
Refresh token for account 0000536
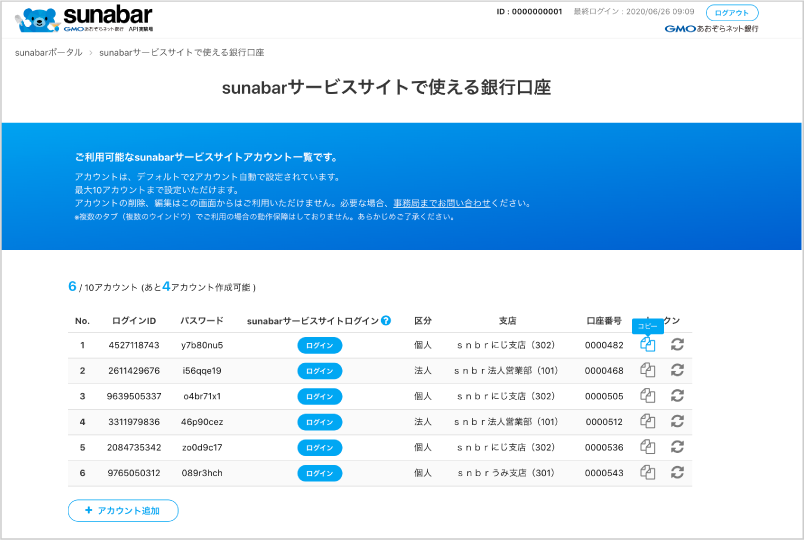pos(677,447)
